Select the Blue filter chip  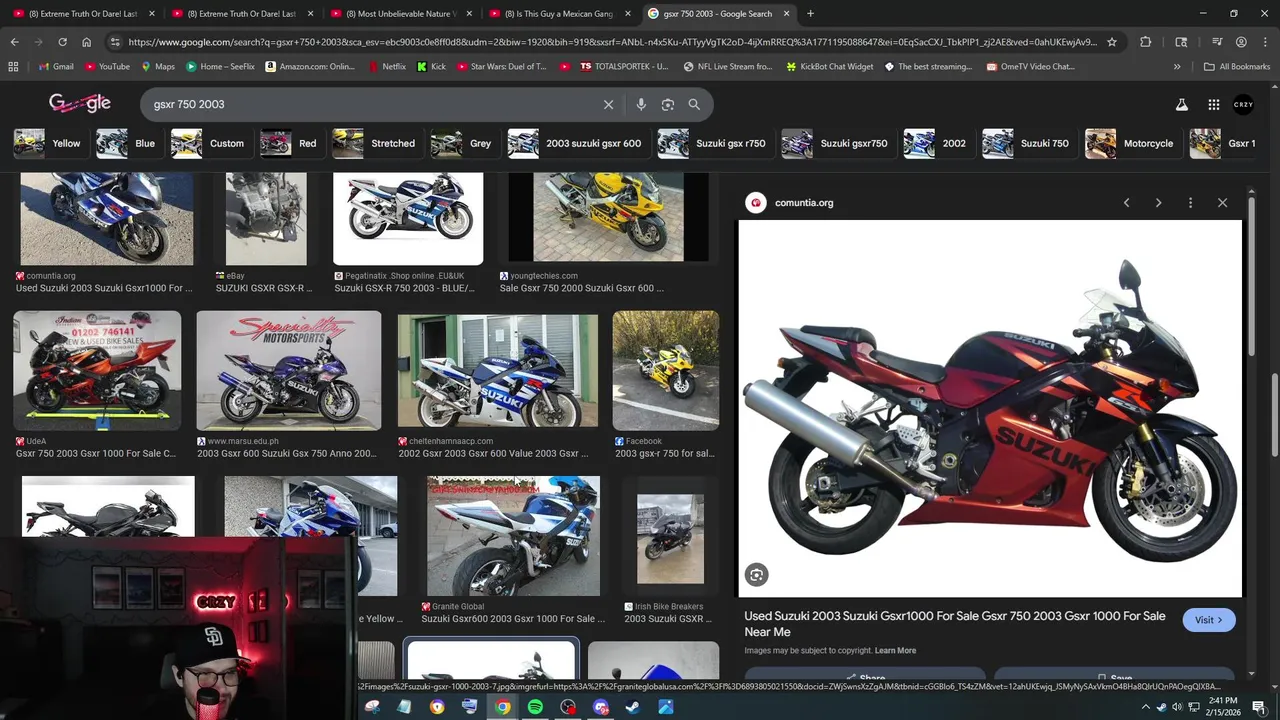click(126, 143)
